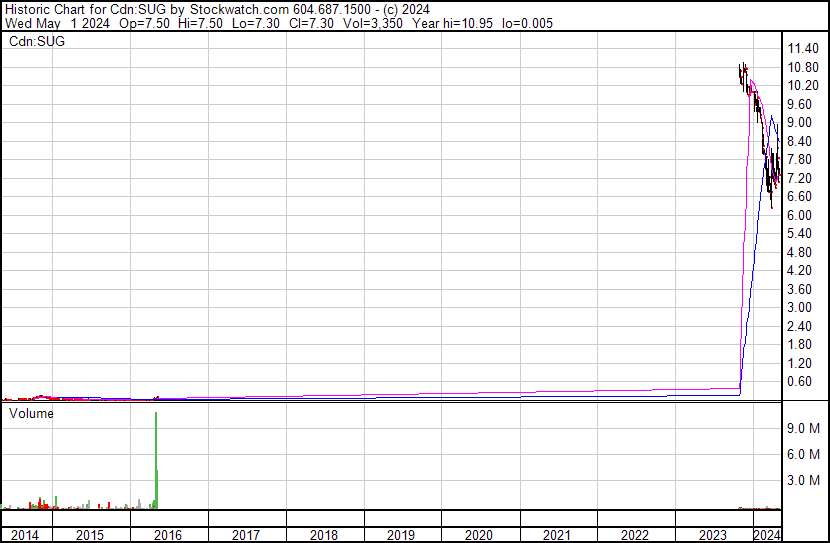The image size is (830, 543).
Task: Click the 9.00 price axis label
Action: point(799,122)
